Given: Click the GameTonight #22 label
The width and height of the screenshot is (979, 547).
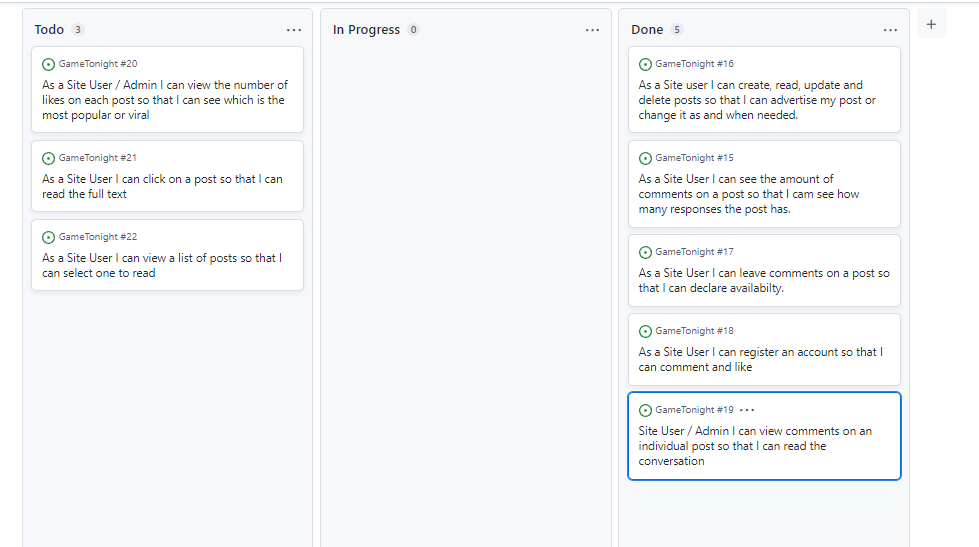Looking at the screenshot, I should [98, 237].
